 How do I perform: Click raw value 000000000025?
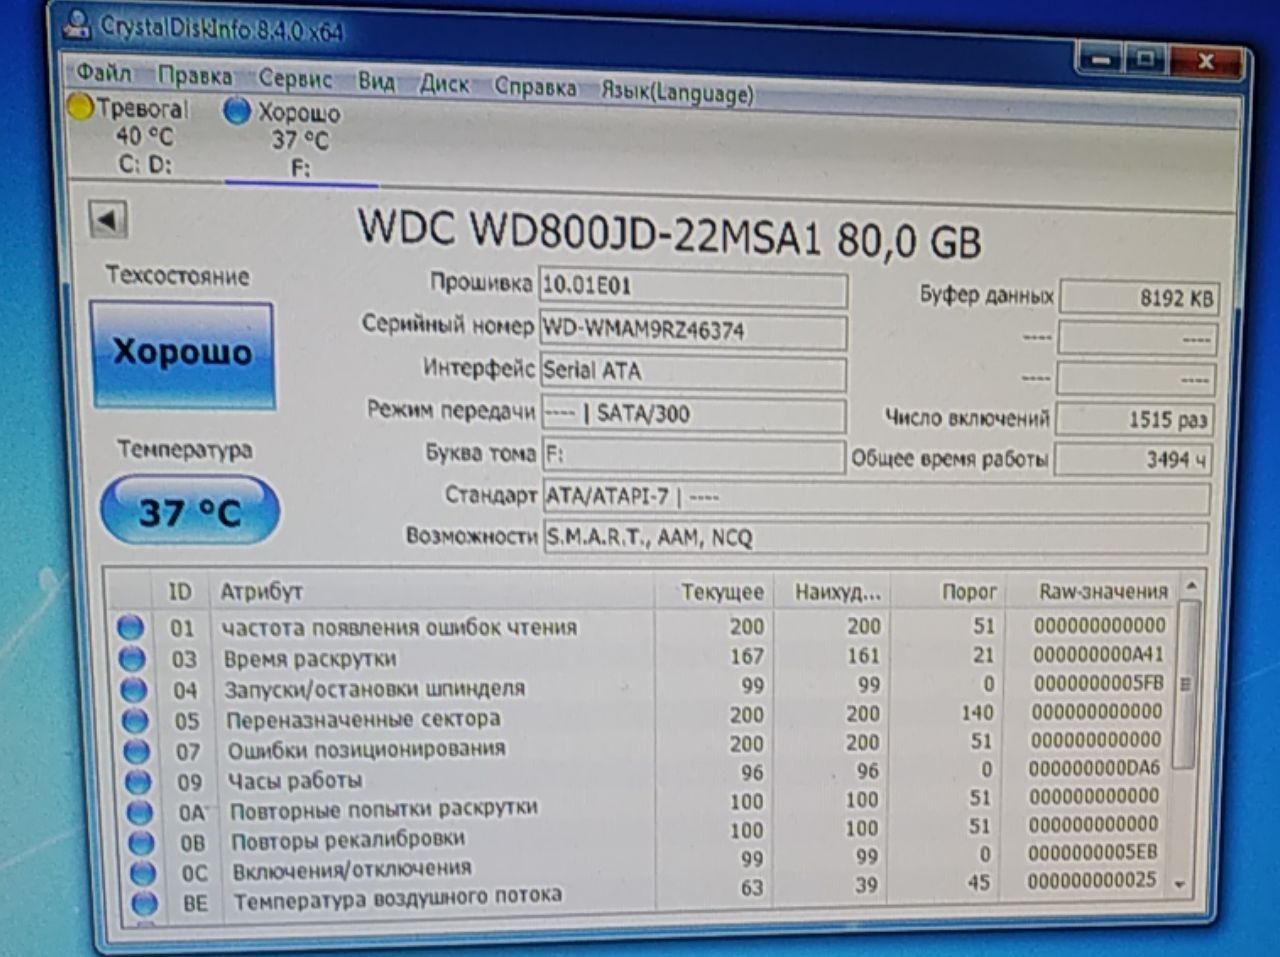click(1091, 881)
